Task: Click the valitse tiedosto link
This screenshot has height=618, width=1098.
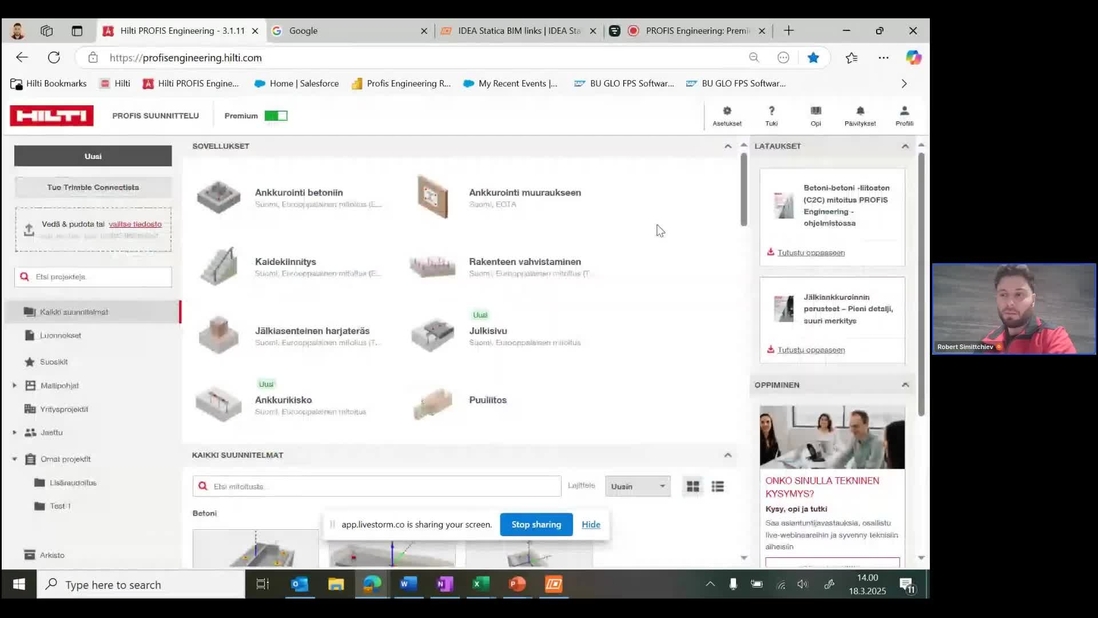Action: pyautogui.click(x=135, y=224)
